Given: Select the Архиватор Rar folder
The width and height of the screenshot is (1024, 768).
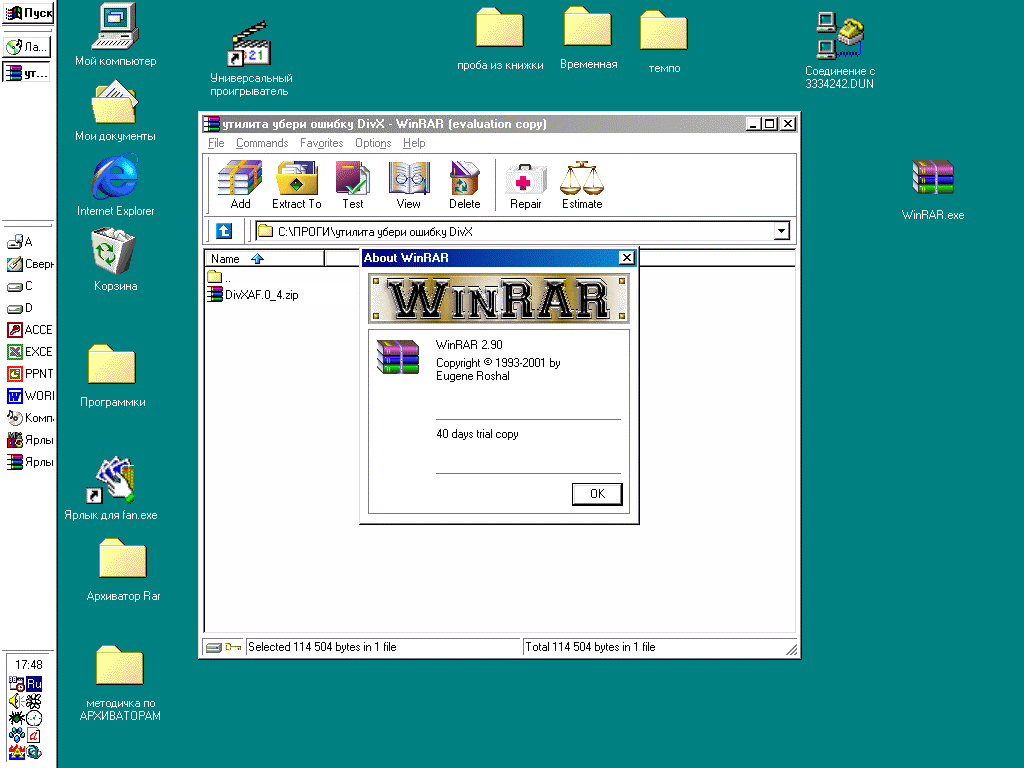Looking at the screenshot, I should 123,569.
